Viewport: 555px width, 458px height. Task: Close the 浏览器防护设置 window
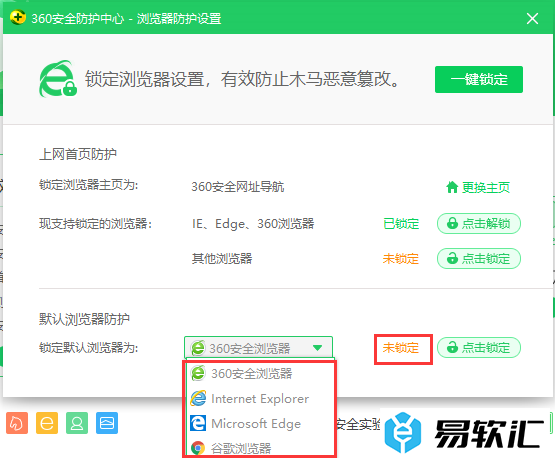(x=532, y=18)
